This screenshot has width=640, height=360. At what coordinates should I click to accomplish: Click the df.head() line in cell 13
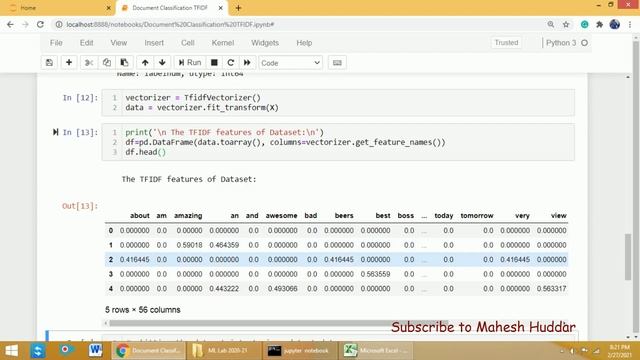(146, 152)
